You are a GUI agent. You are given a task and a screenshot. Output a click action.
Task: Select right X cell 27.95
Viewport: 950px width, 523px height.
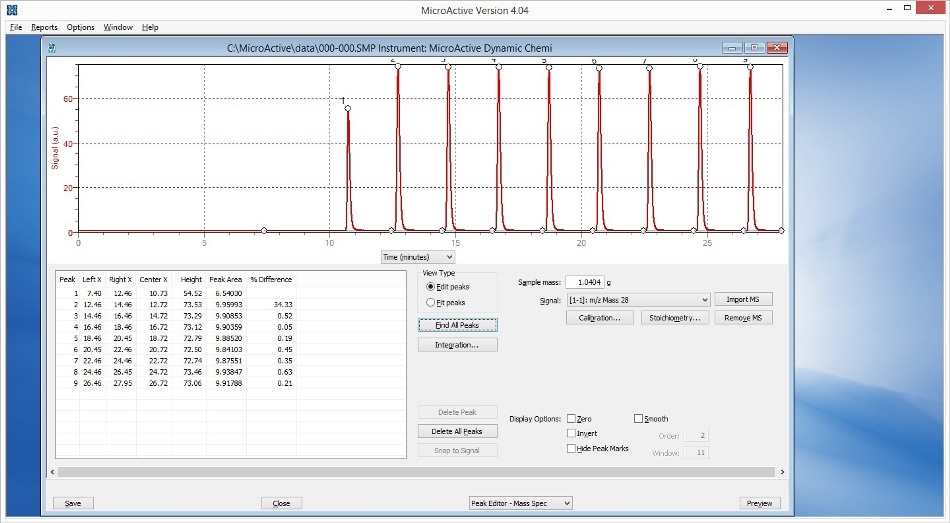tap(121, 383)
